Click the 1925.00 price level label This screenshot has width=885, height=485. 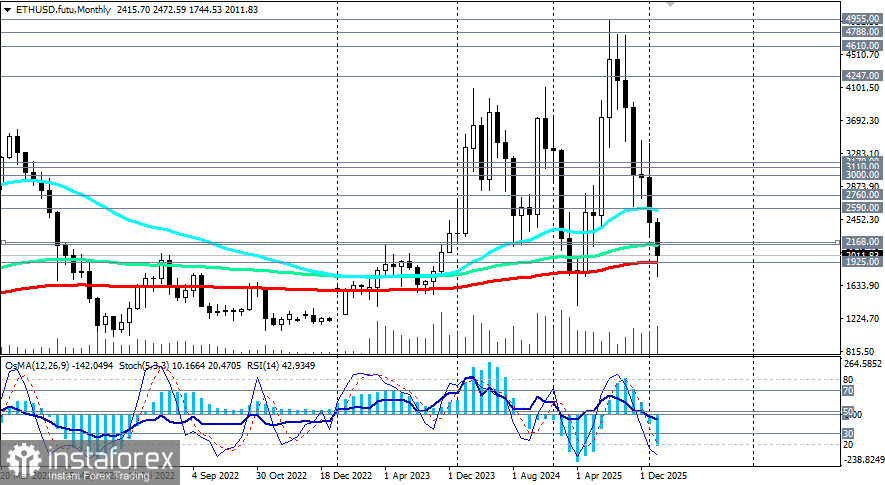click(x=861, y=262)
